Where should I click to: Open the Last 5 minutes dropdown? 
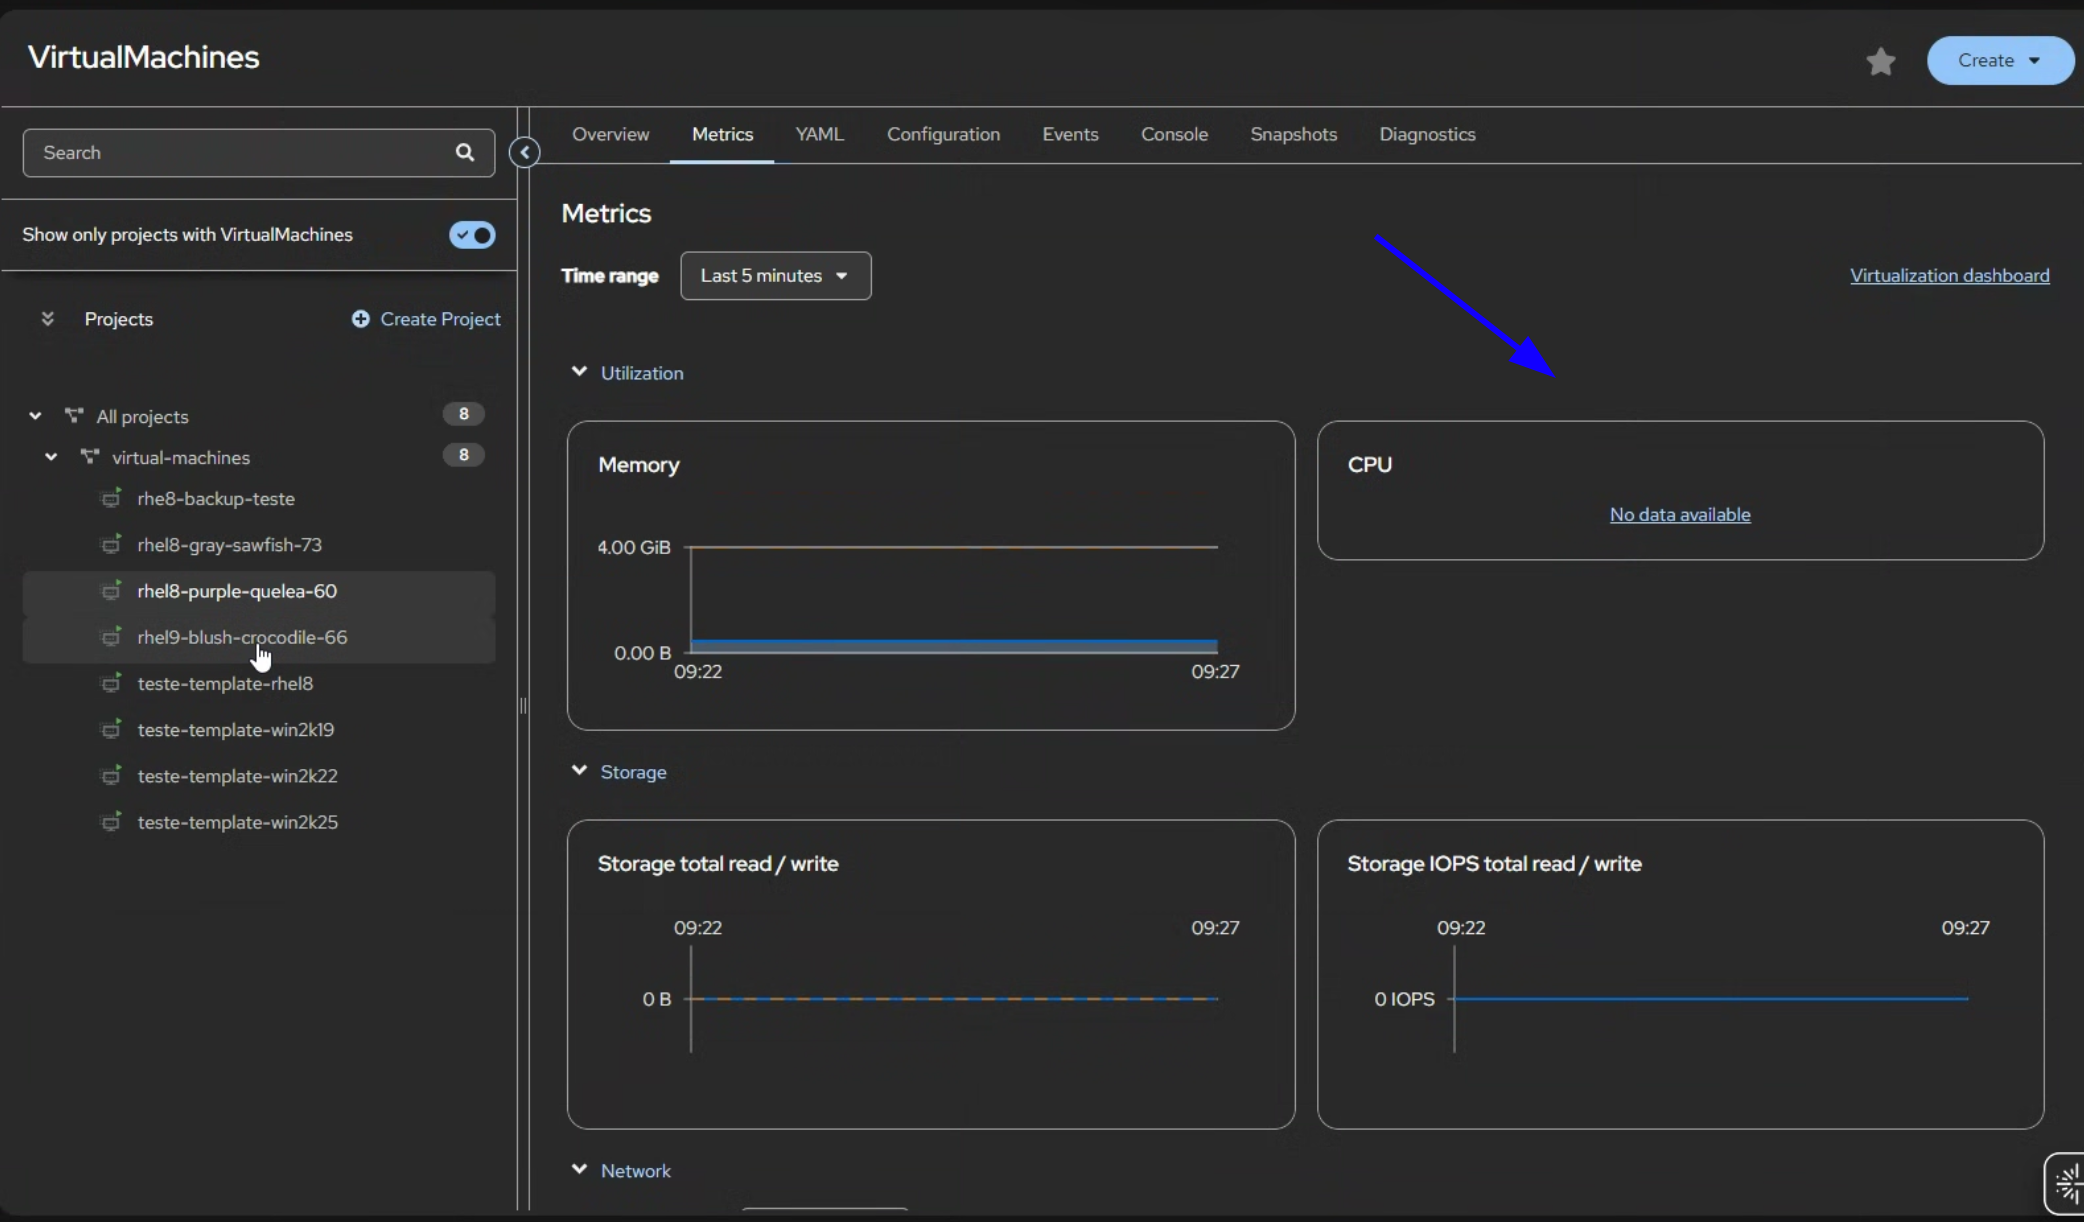(775, 276)
